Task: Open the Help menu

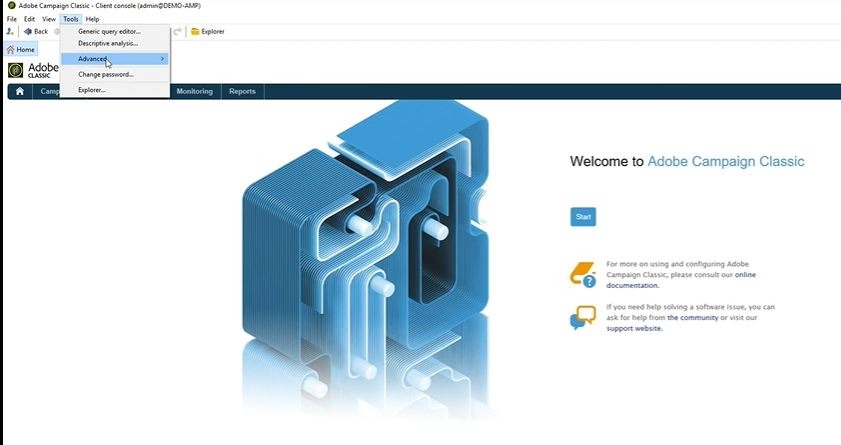Action: [x=92, y=19]
